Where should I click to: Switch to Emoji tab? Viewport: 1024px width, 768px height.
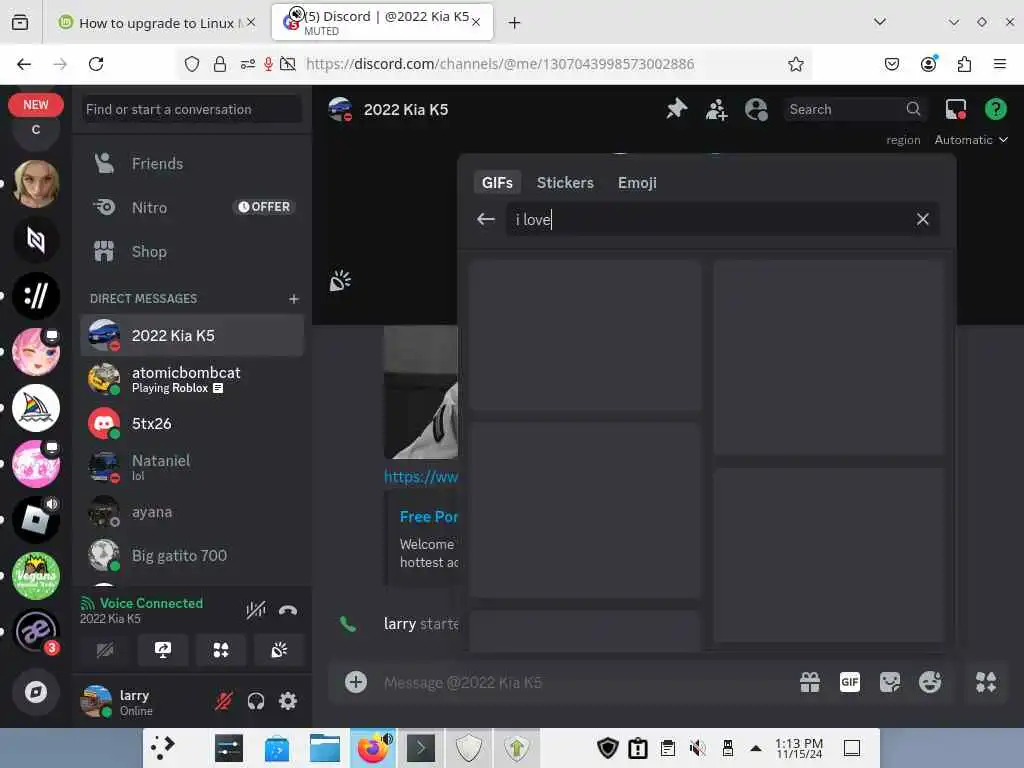[x=637, y=182]
